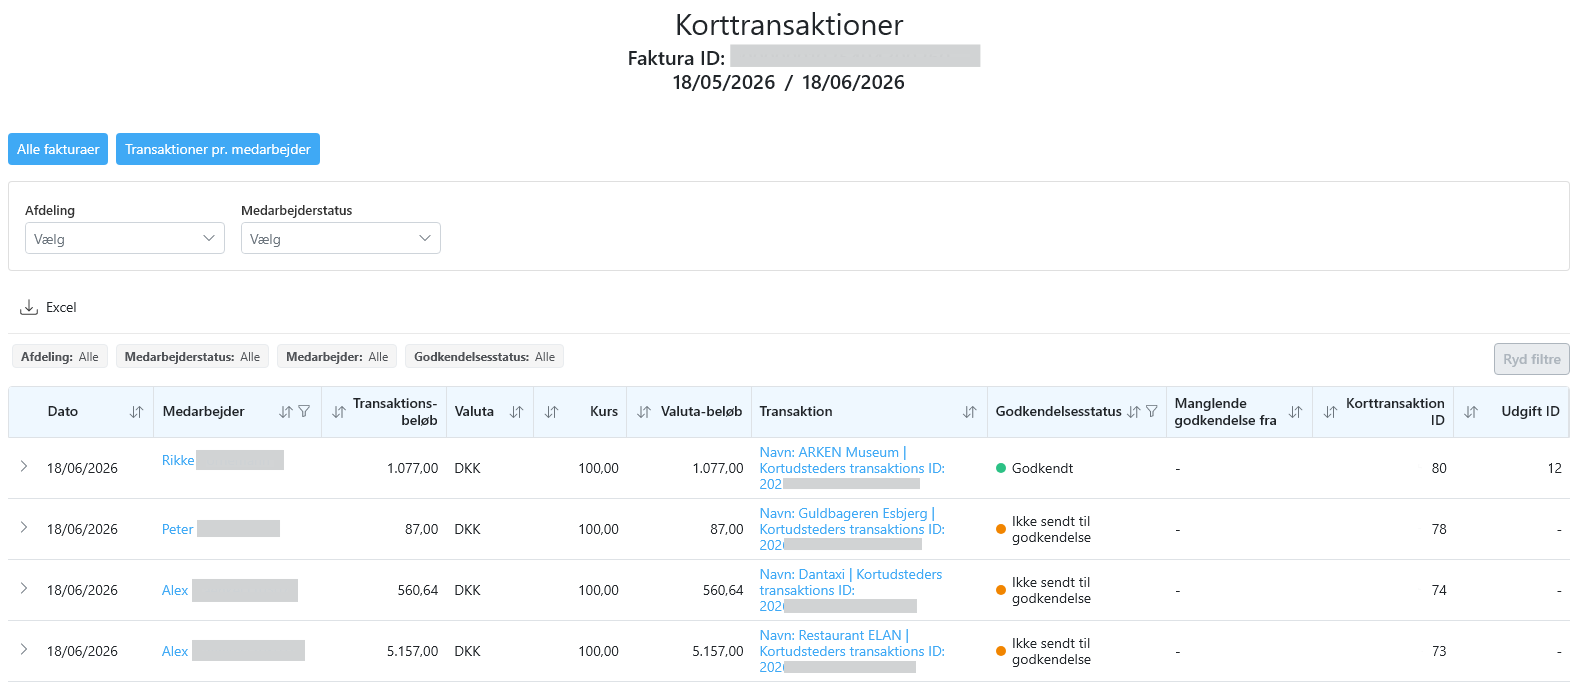Image resolution: width=1577 pixels, height=683 pixels.
Task: Open employee link Peter
Action: [x=177, y=529]
